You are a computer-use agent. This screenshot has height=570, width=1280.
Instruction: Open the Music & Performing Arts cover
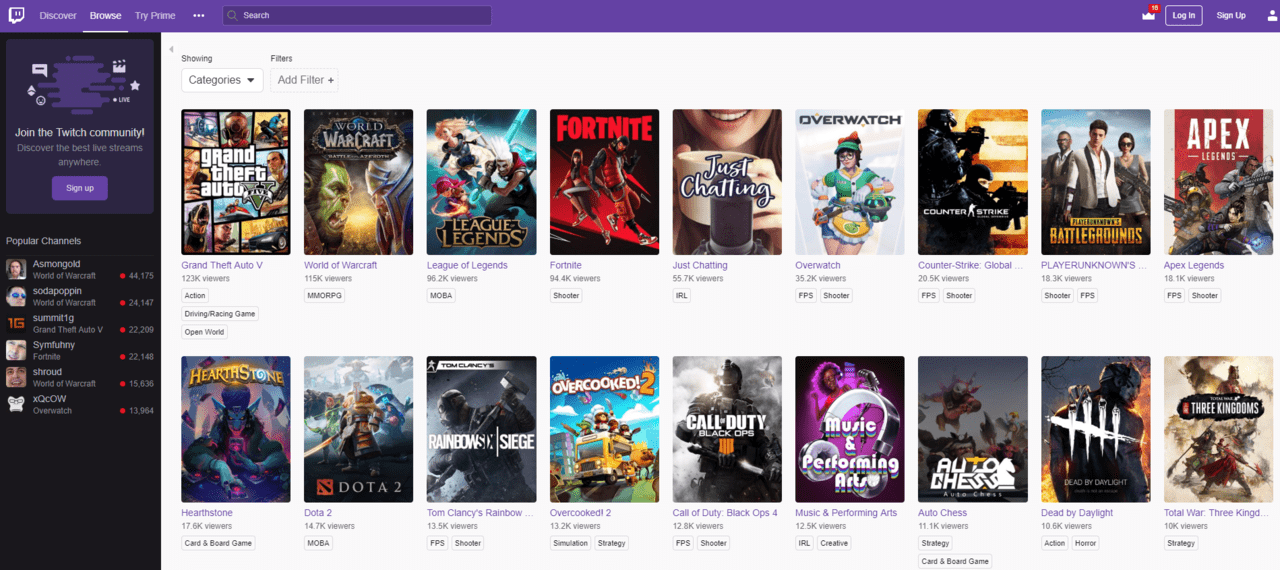click(x=850, y=429)
